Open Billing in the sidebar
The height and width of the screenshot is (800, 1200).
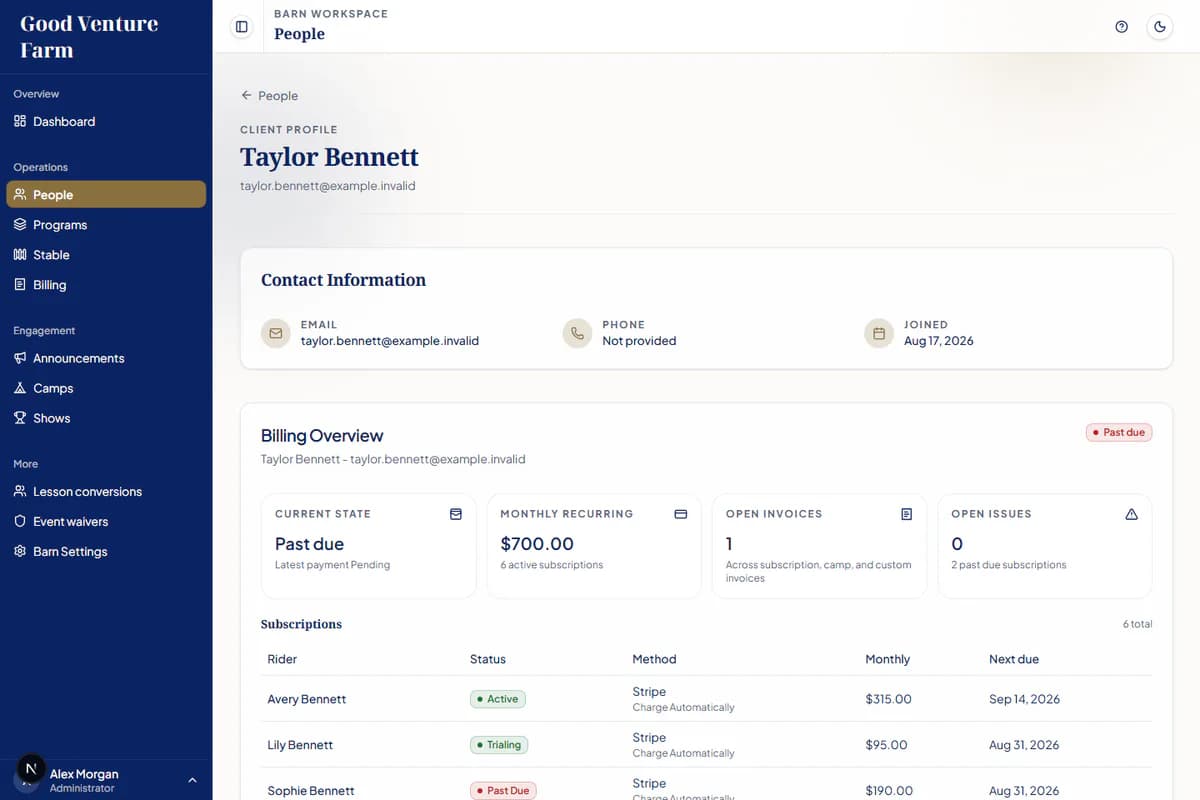(106, 284)
